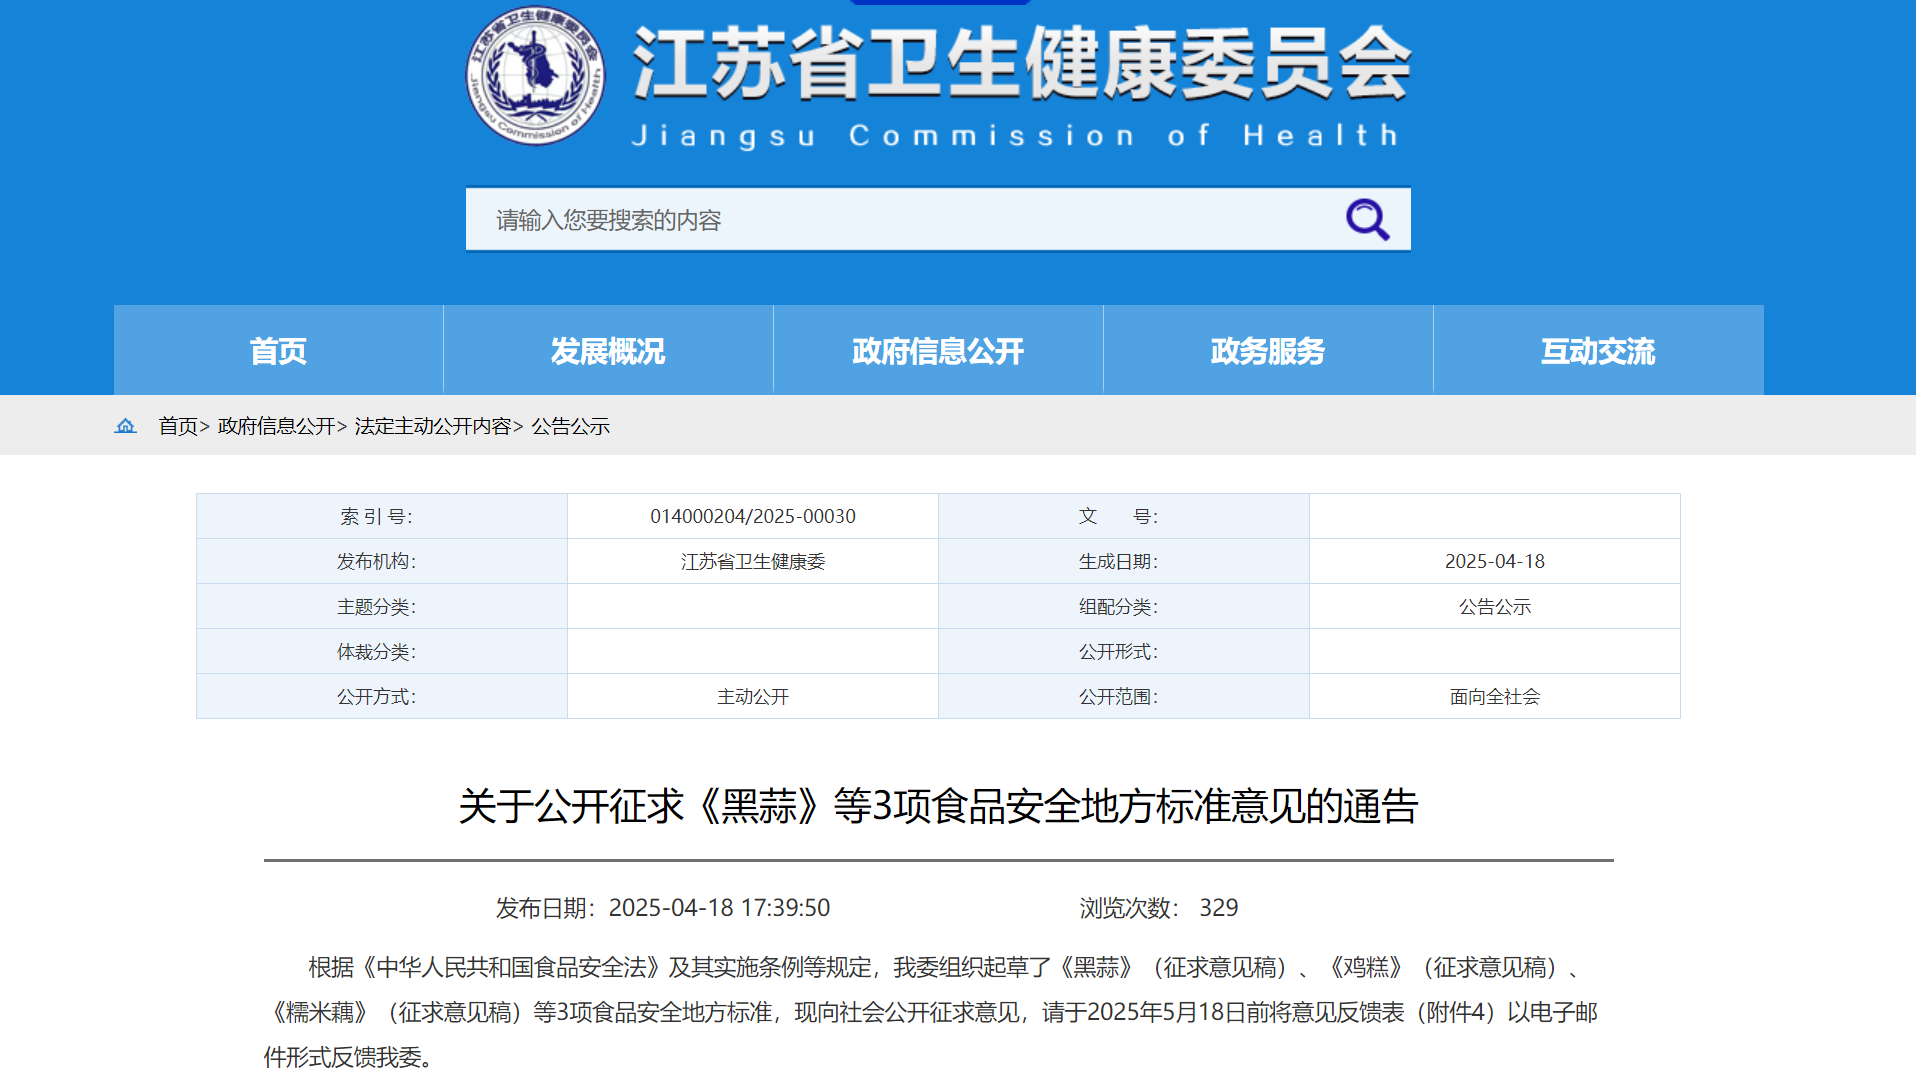Click the magnifier search icon
Screen dimensions: 1916x1072
[x=1367, y=219]
